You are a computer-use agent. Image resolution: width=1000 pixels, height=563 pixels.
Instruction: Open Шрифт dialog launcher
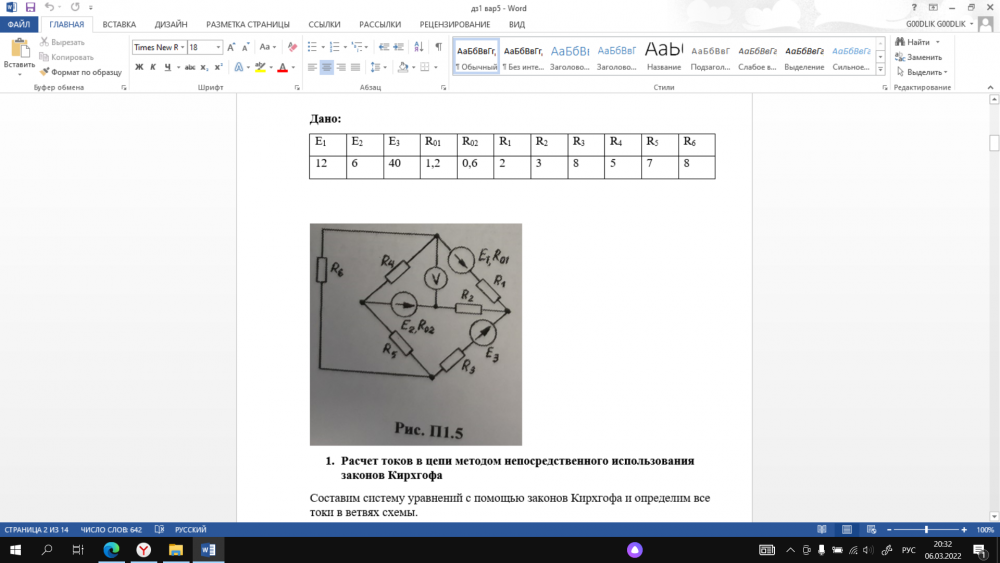297,88
